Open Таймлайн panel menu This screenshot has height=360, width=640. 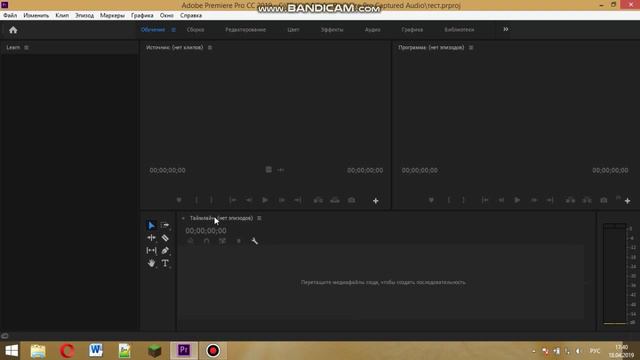(x=259, y=218)
